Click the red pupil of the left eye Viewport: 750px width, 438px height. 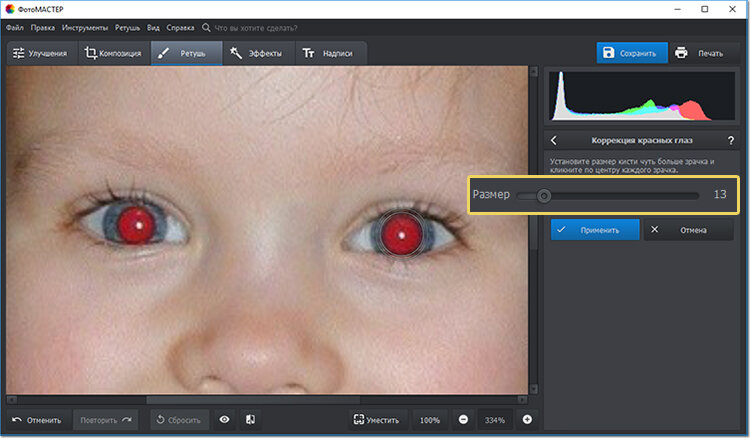tap(136, 225)
